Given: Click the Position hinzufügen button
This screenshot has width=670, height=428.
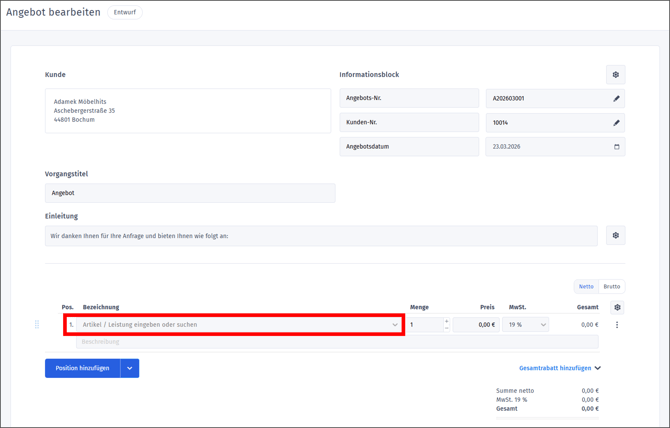Looking at the screenshot, I should pyautogui.click(x=82, y=368).
